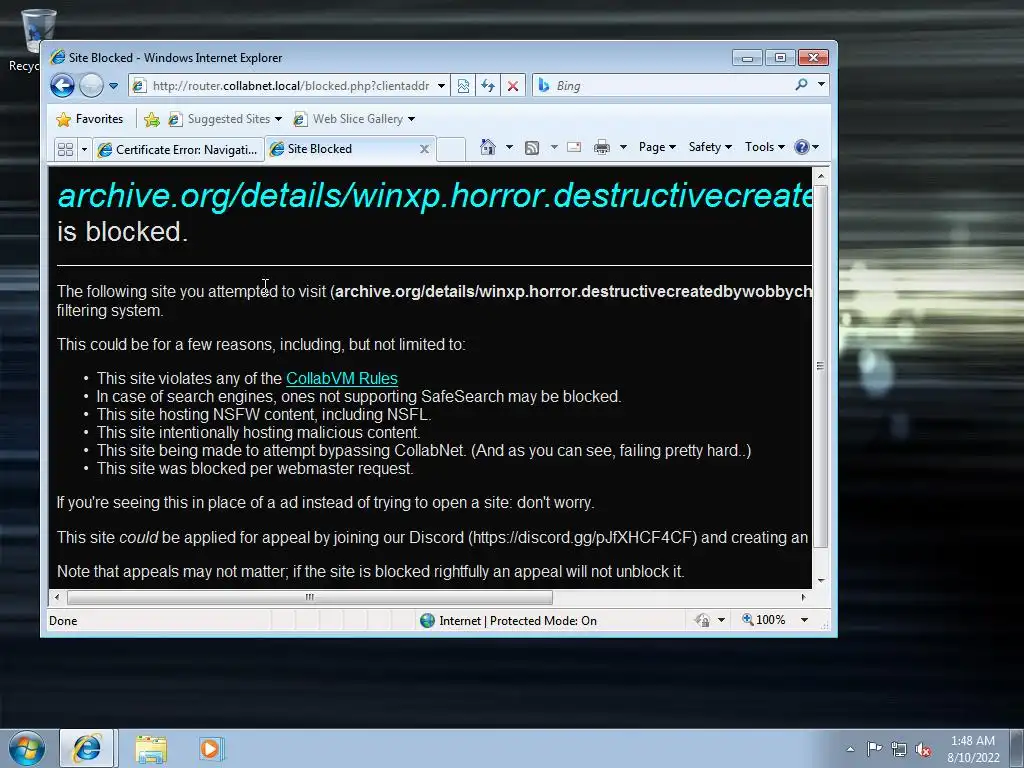Screen dimensions: 1024x768
Task: Stop loading with the red X icon
Action: pyautogui.click(x=513, y=86)
